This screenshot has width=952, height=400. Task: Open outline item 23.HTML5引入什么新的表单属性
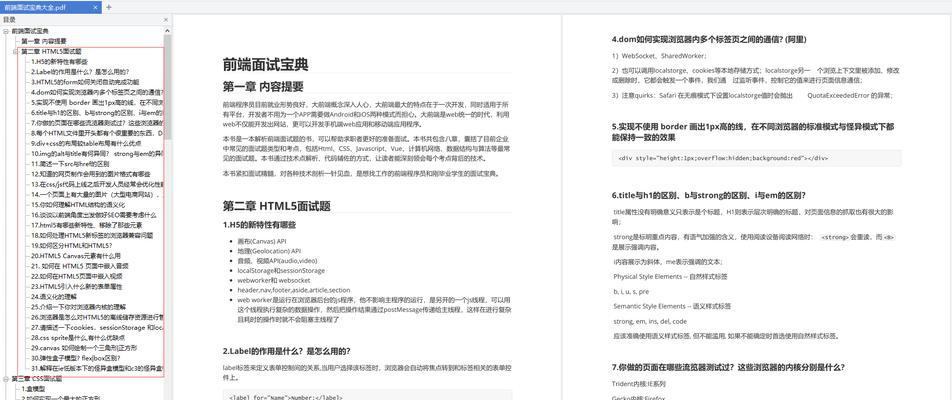coord(77,286)
